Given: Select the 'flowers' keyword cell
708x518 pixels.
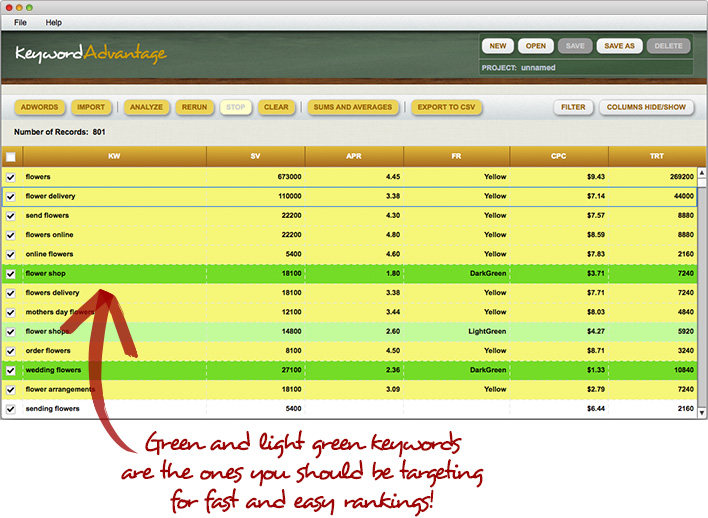Looking at the screenshot, I should coord(114,177).
